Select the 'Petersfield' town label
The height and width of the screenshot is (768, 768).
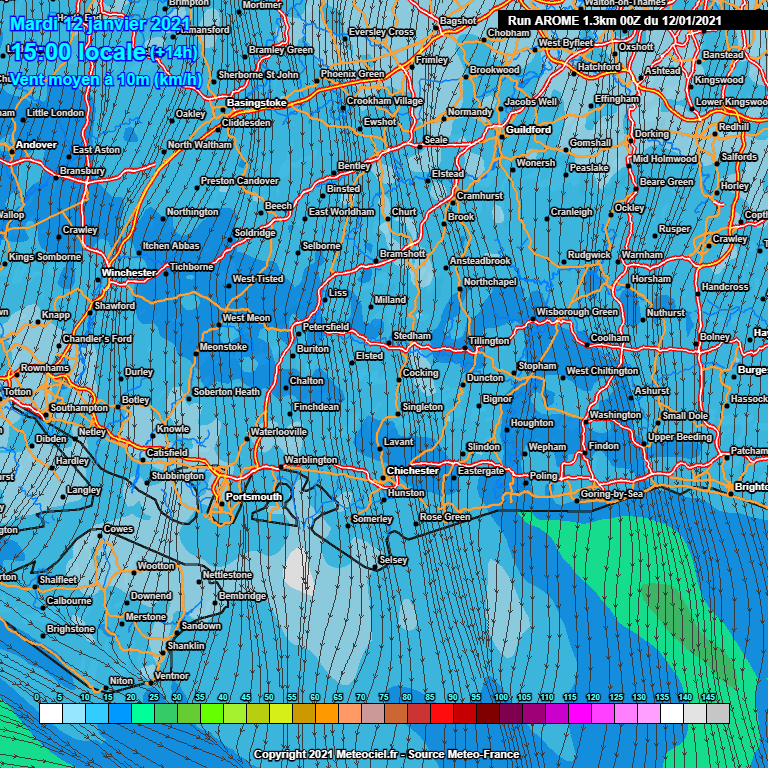(326, 327)
